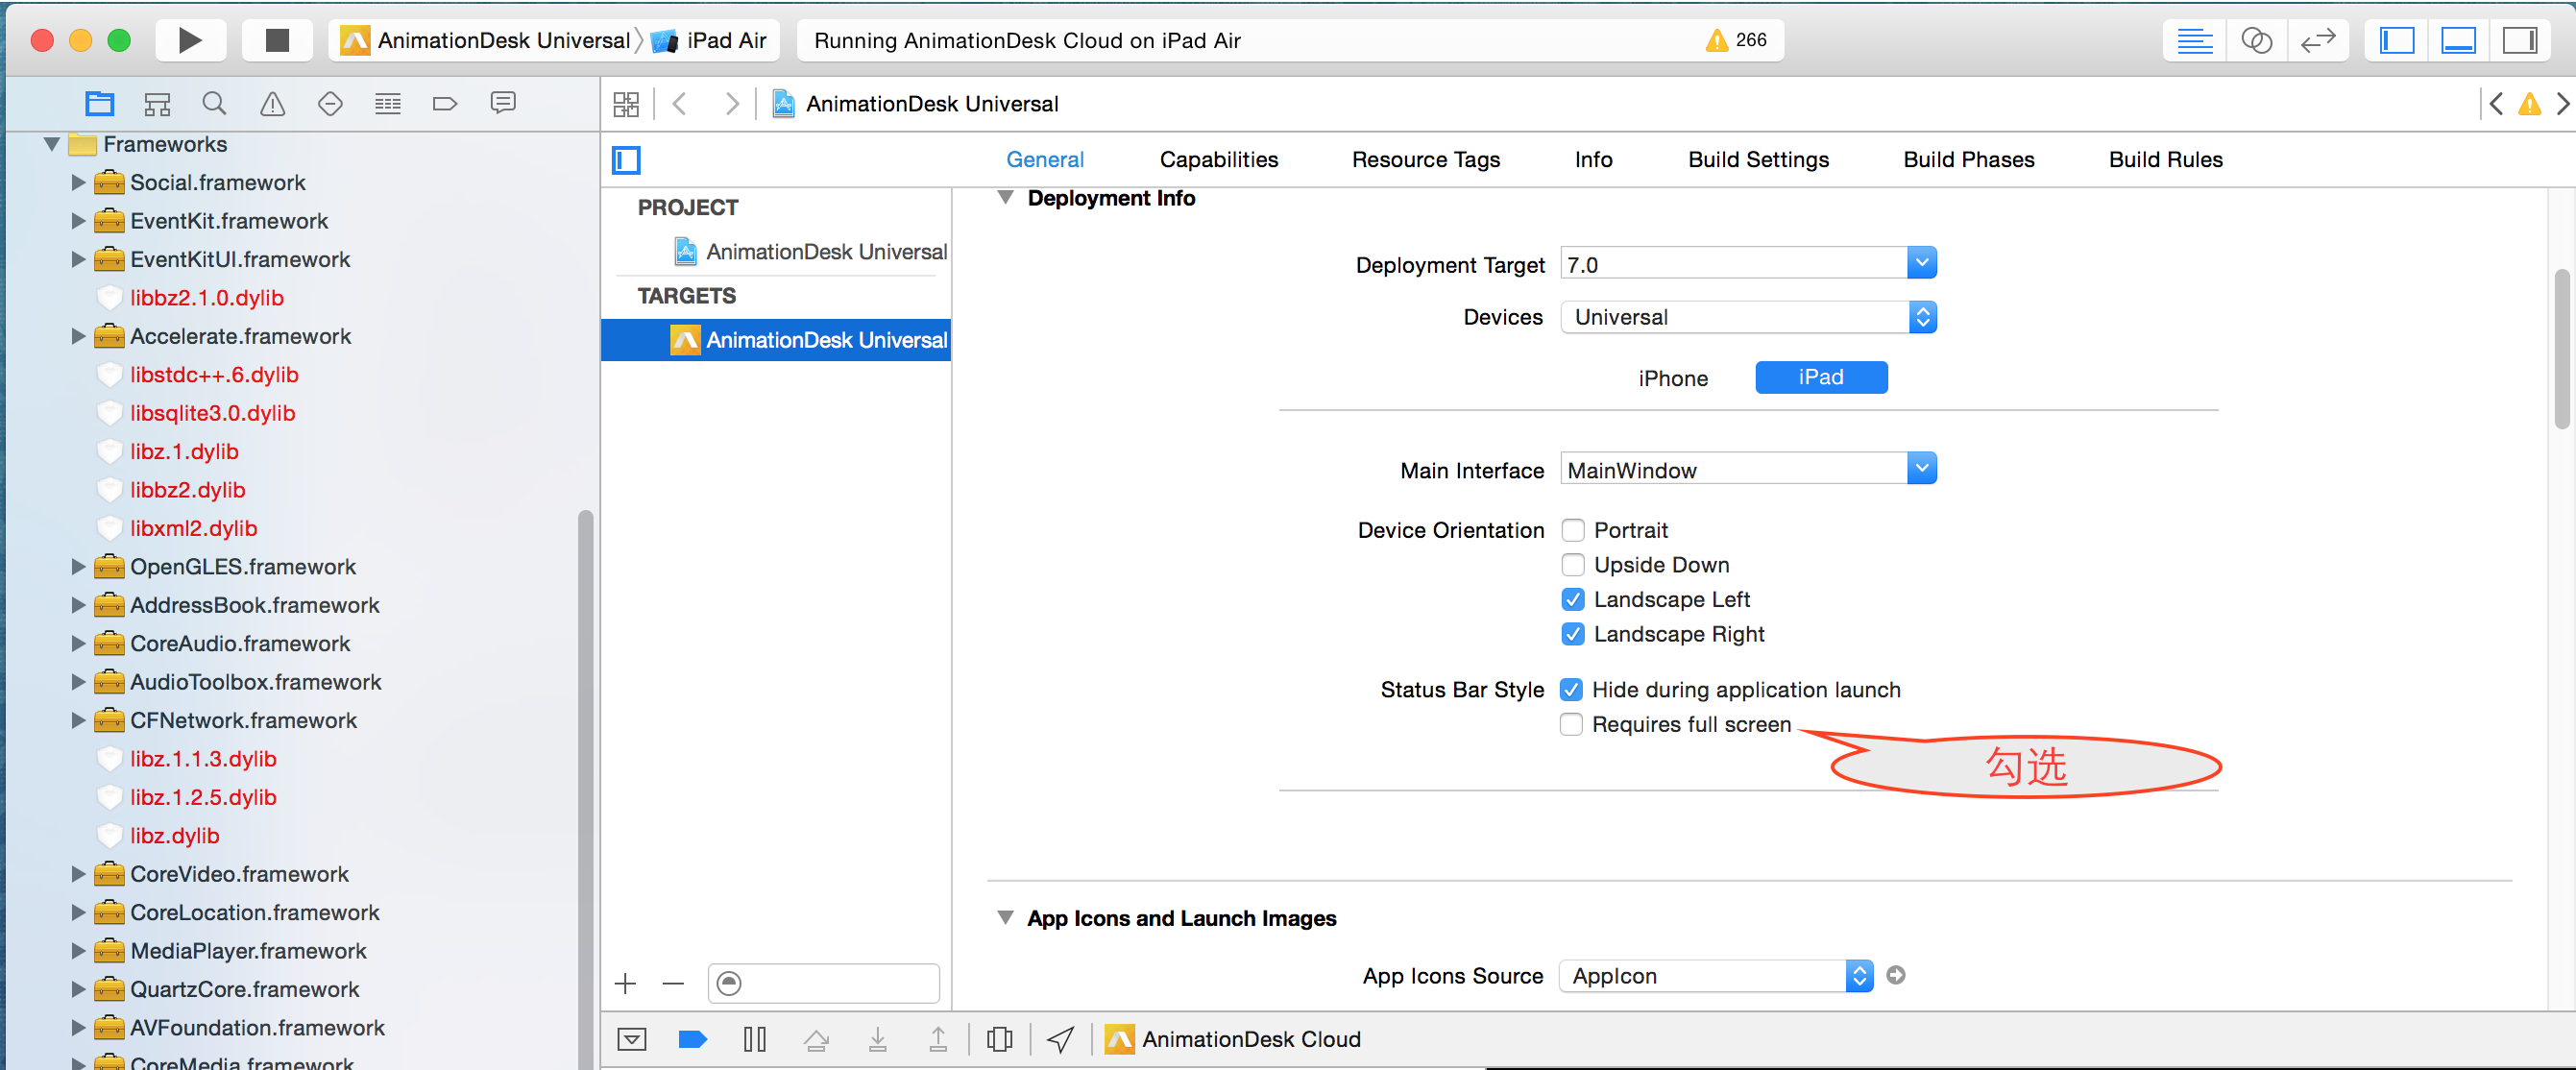Viewport: 2576px width, 1070px height.
Task: Check Requires full screen
Action: tap(1571, 725)
